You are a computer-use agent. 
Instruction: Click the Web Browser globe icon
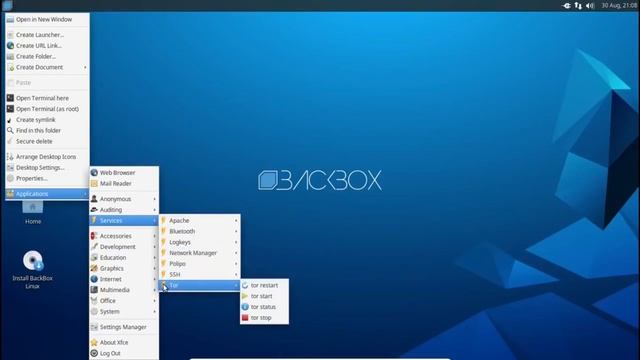94,173
